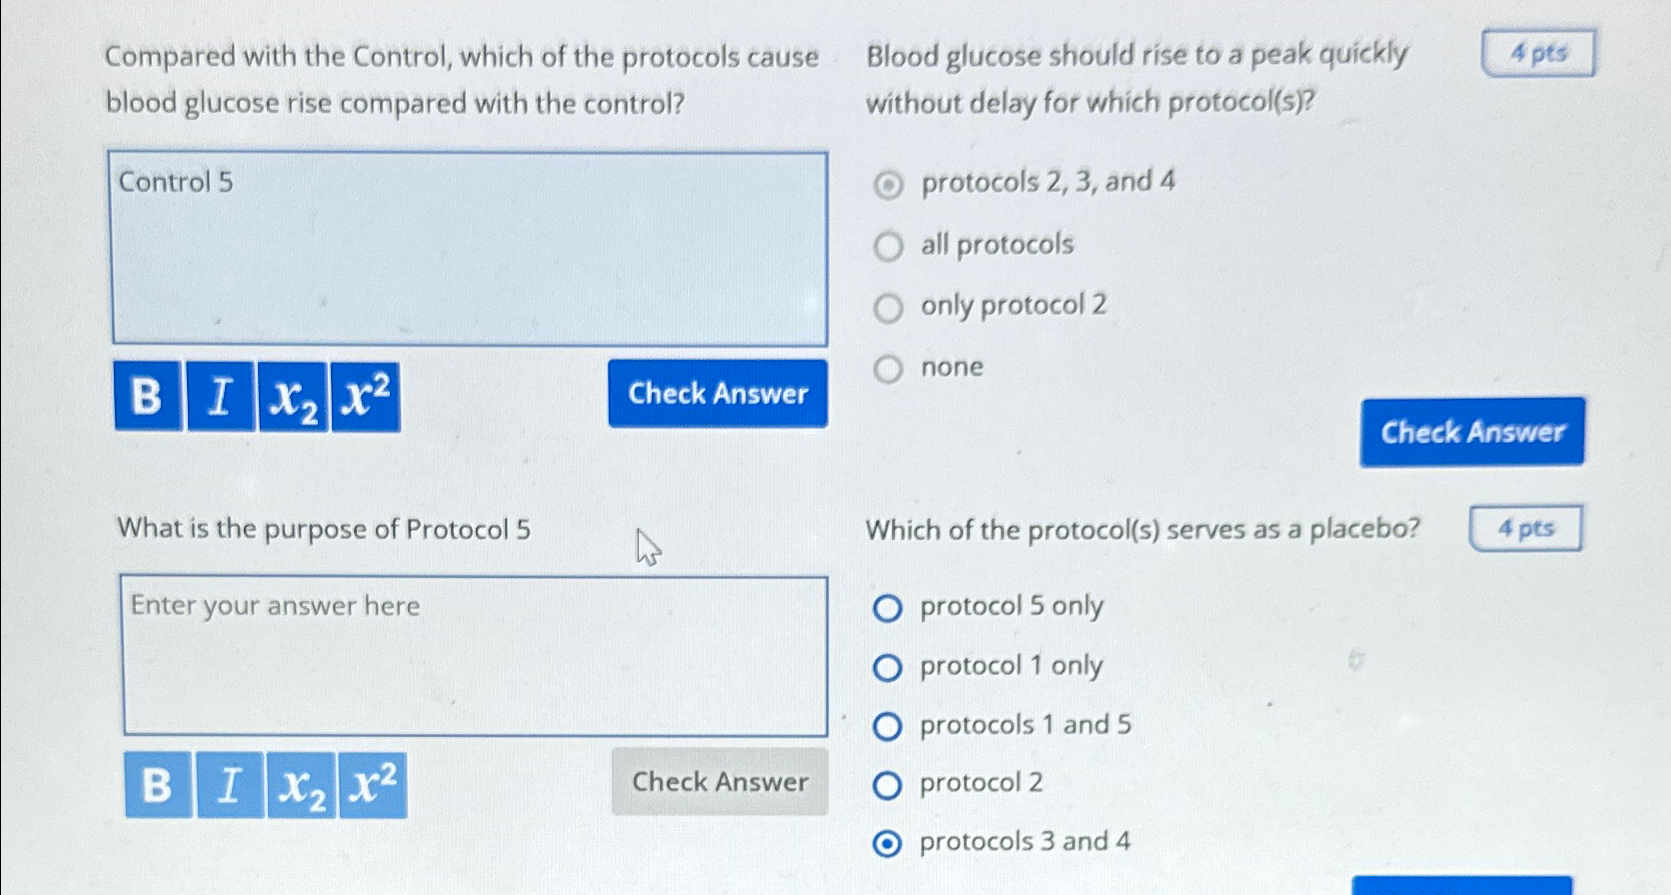Select 'protocol 1 only' as the placebo answer
1671x895 pixels.
888,666
